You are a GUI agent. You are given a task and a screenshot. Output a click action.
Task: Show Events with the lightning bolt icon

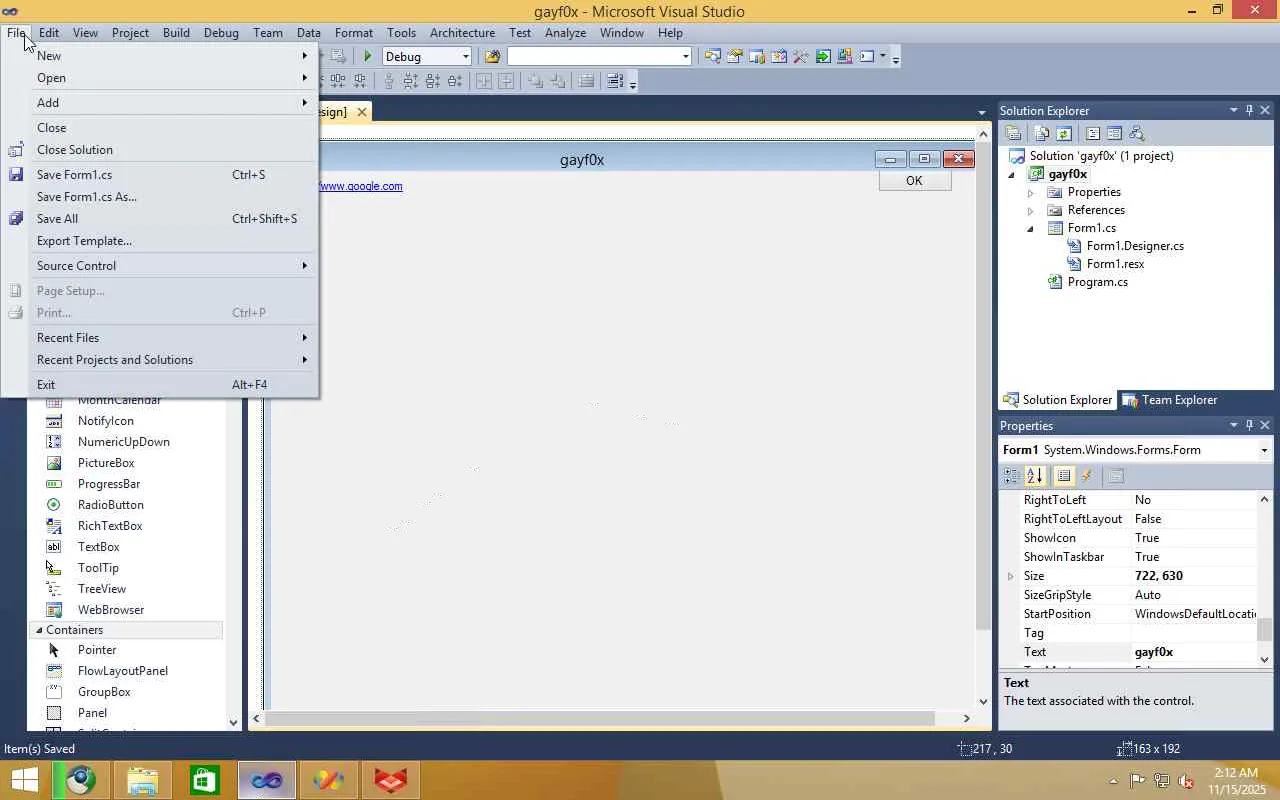click(1087, 476)
